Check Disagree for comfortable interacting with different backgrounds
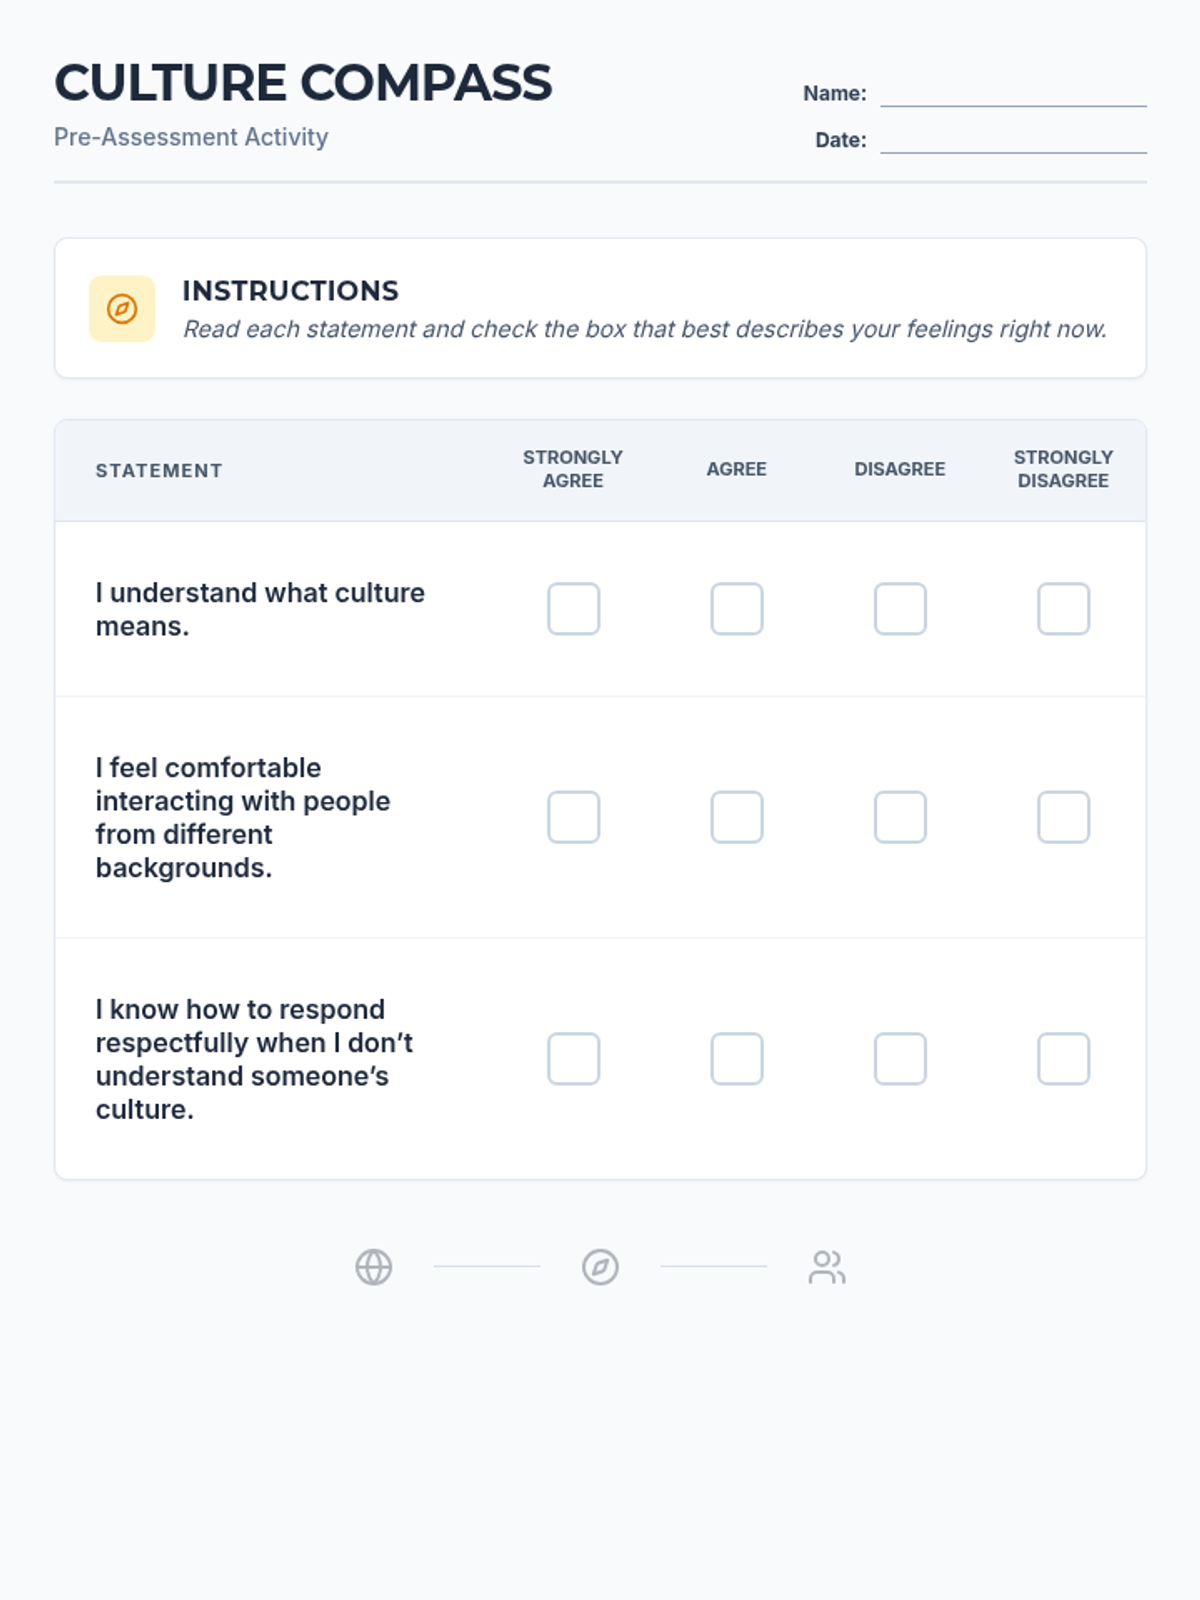Viewport: 1200px width, 1600px height. pyautogui.click(x=900, y=817)
